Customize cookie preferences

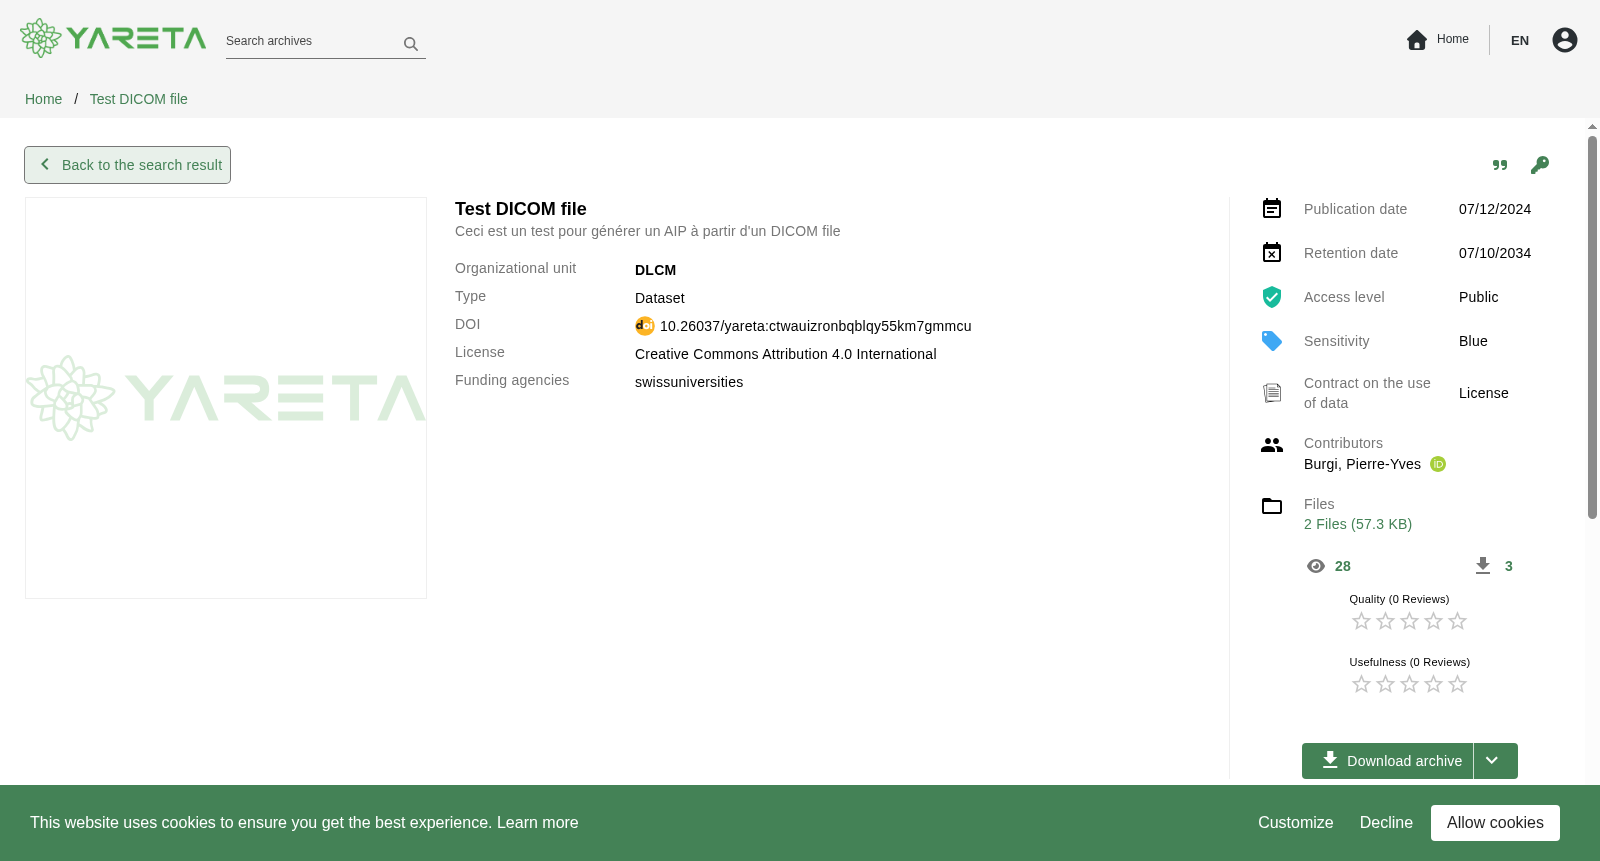[1295, 823]
